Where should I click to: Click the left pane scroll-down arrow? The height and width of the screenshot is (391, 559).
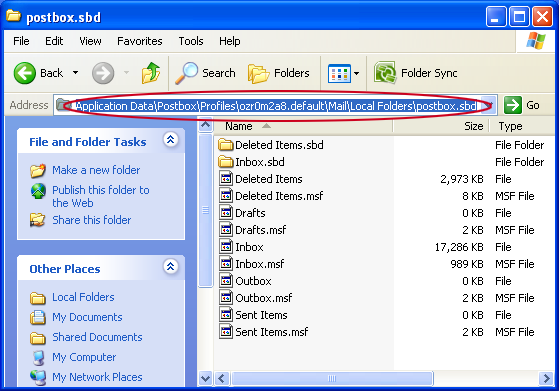205,378
